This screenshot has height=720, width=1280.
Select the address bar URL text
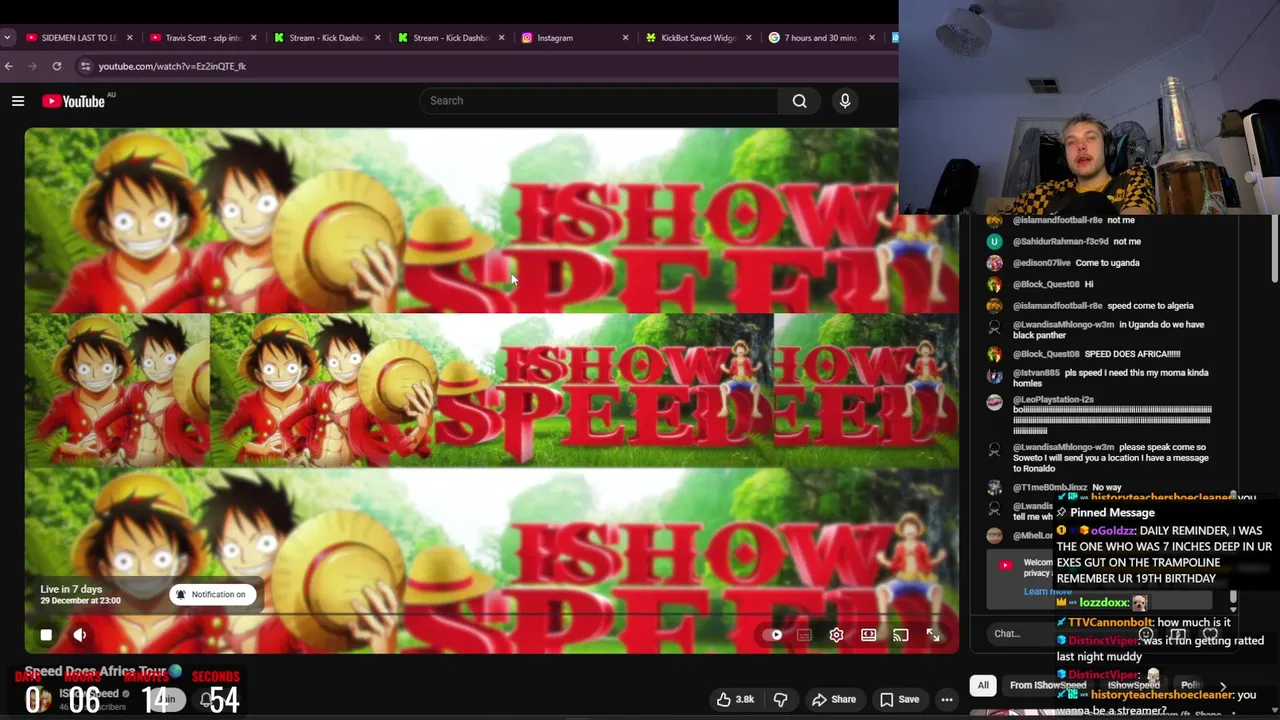[x=172, y=66]
